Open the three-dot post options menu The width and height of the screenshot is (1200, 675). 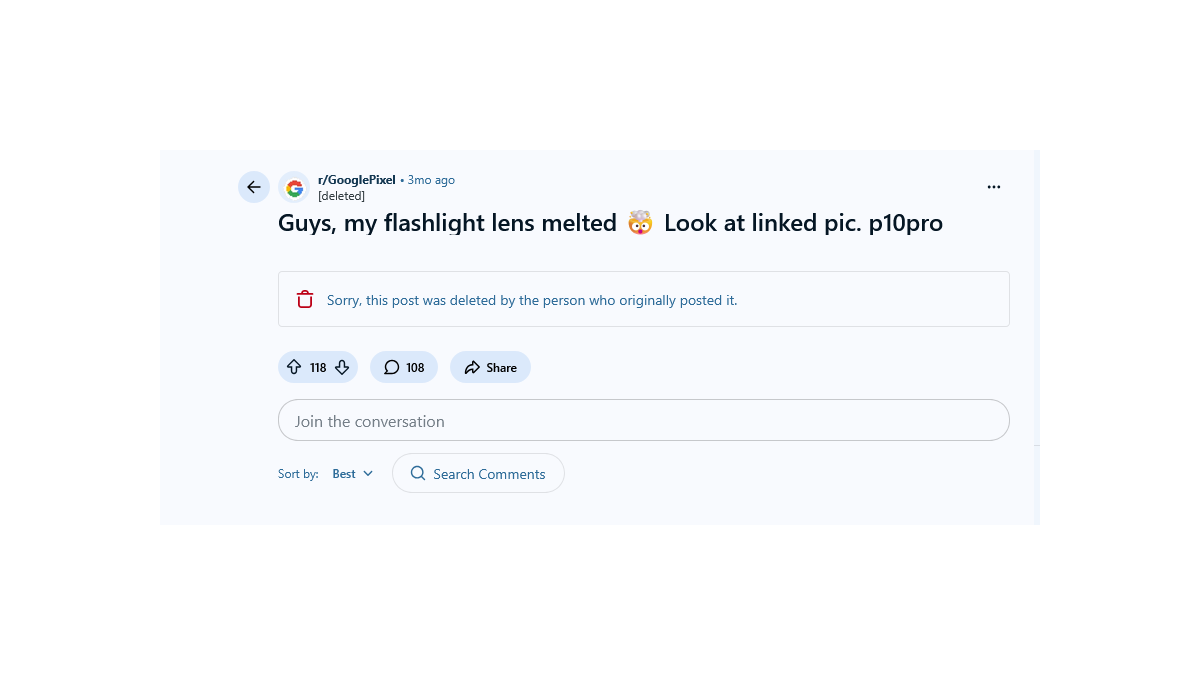(994, 187)
